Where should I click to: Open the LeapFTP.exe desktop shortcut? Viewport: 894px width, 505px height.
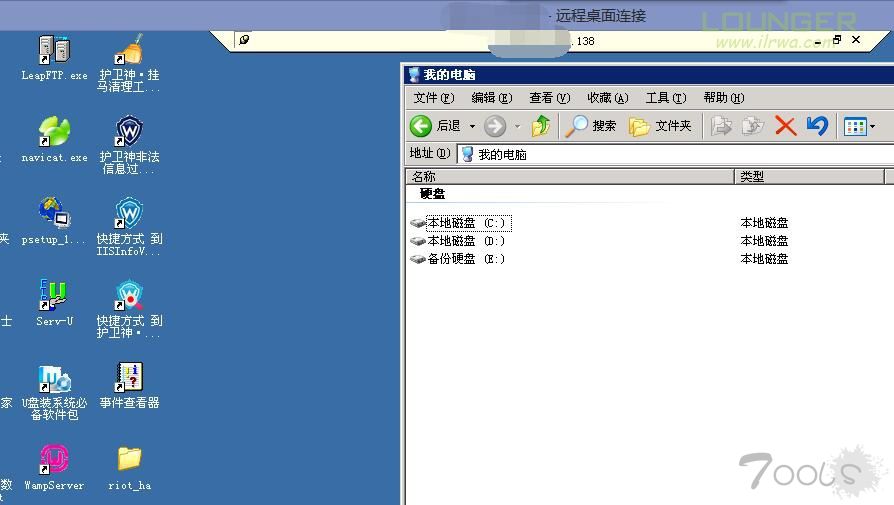pos(54,50)
